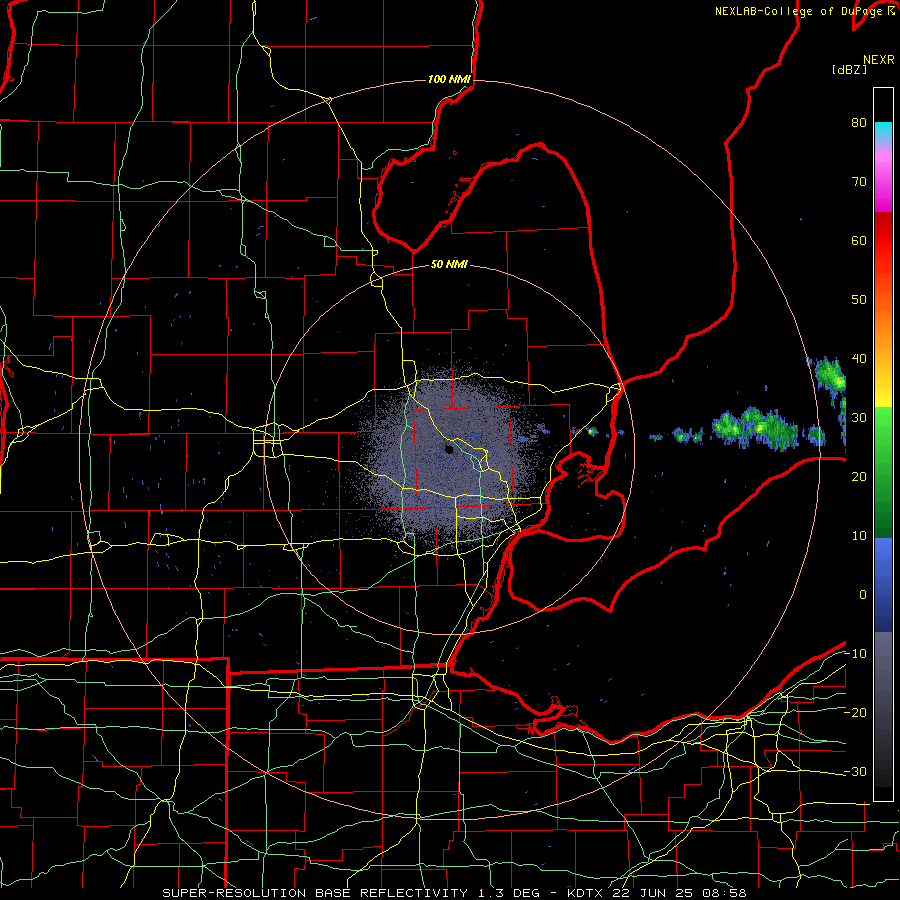Click the 100 NMI range ring label
The image size is (900, 900).
(449, 79)
